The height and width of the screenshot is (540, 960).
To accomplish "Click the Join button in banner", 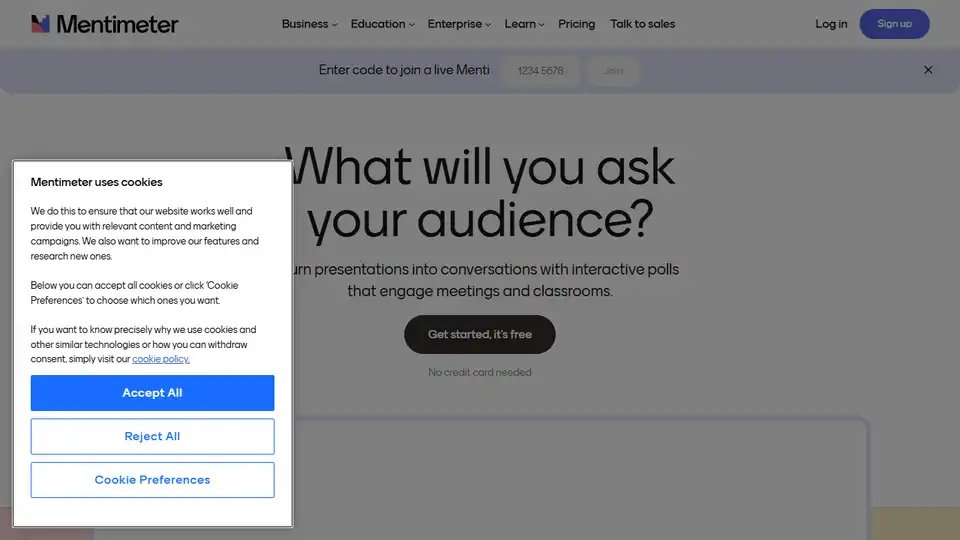I will (x=613, y=71).
